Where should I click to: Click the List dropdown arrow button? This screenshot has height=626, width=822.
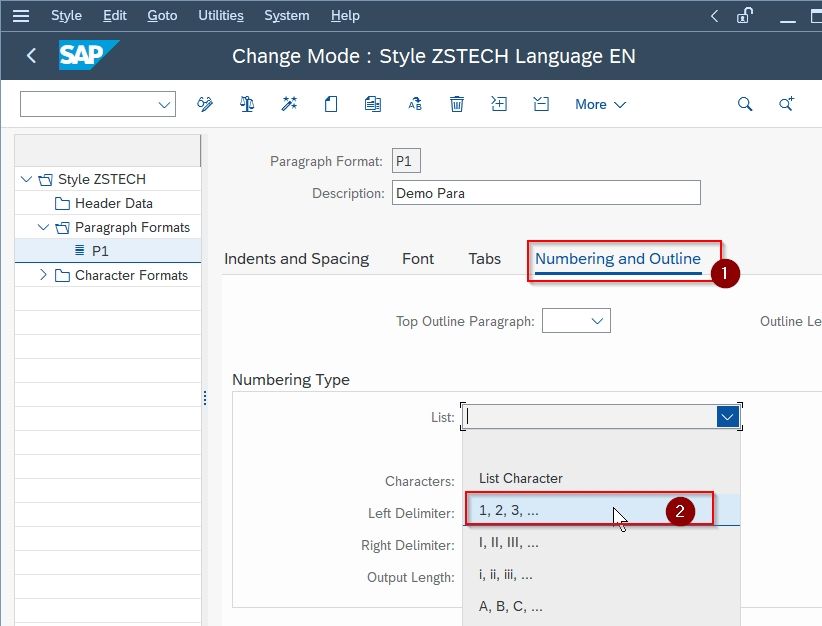[x=728, y=417]
